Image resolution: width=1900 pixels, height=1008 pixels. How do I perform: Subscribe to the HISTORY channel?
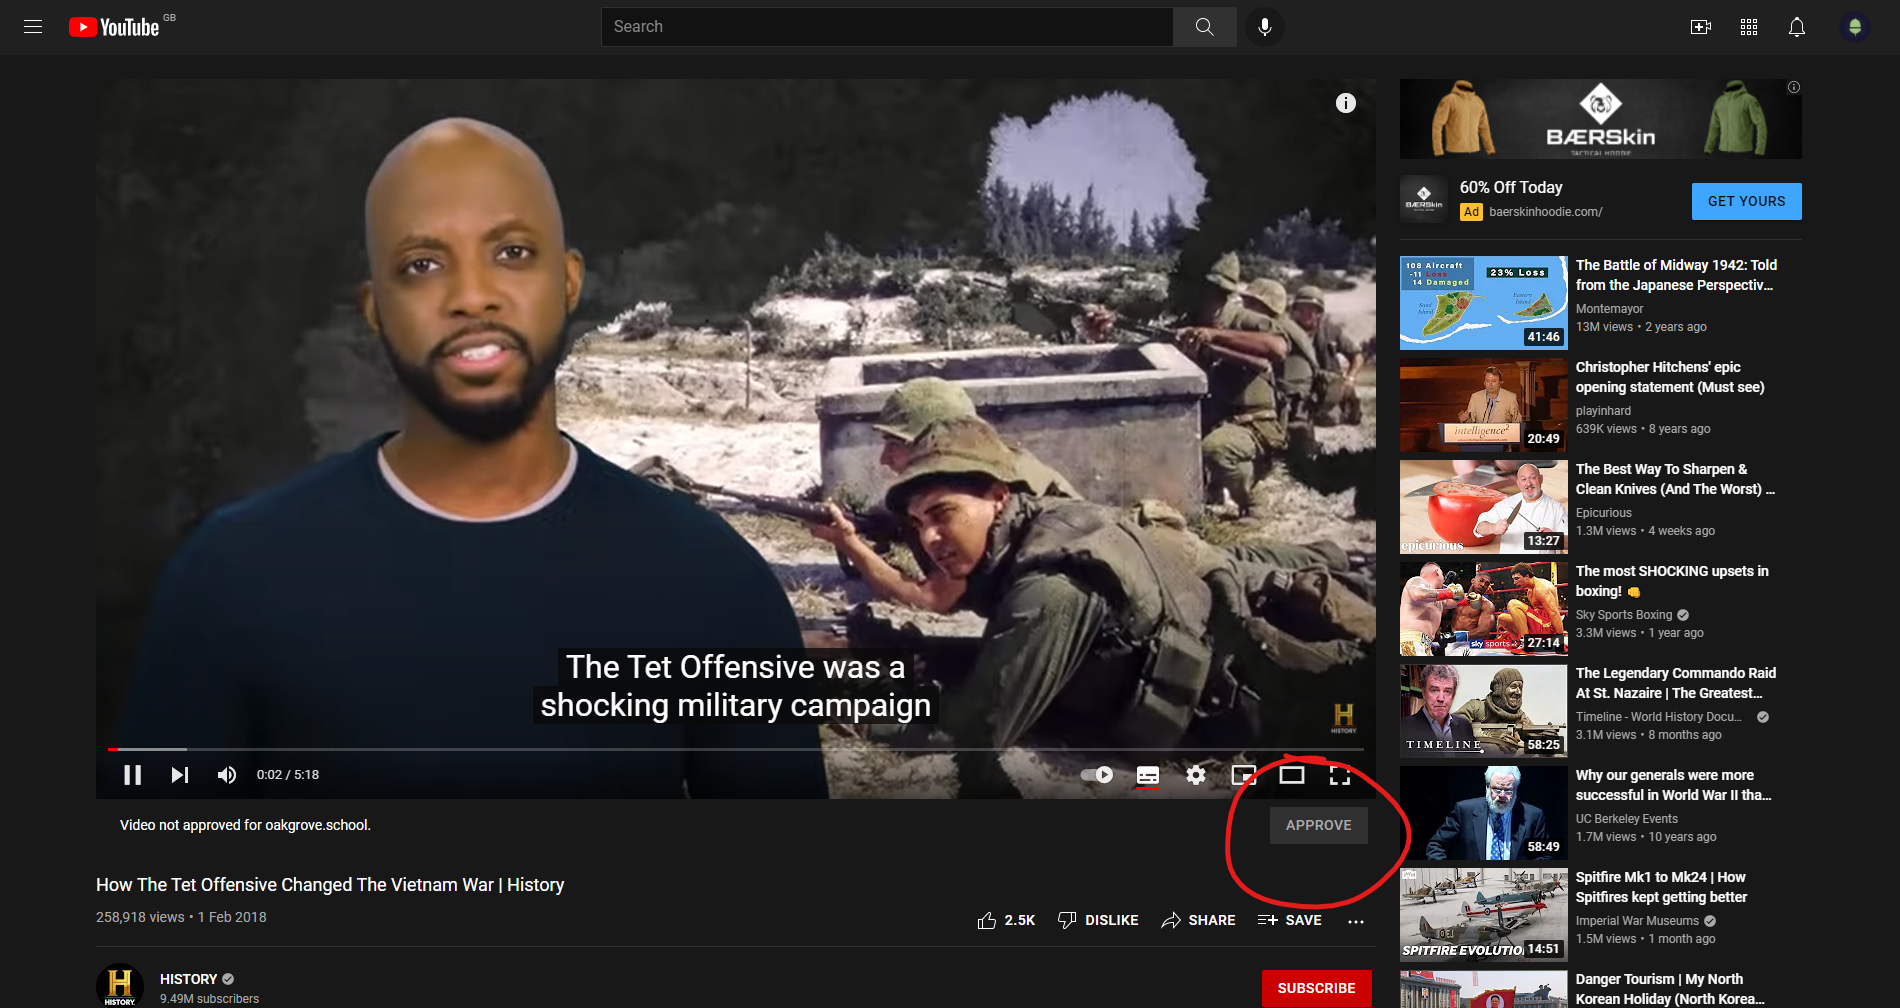[x=1316, y=988]
